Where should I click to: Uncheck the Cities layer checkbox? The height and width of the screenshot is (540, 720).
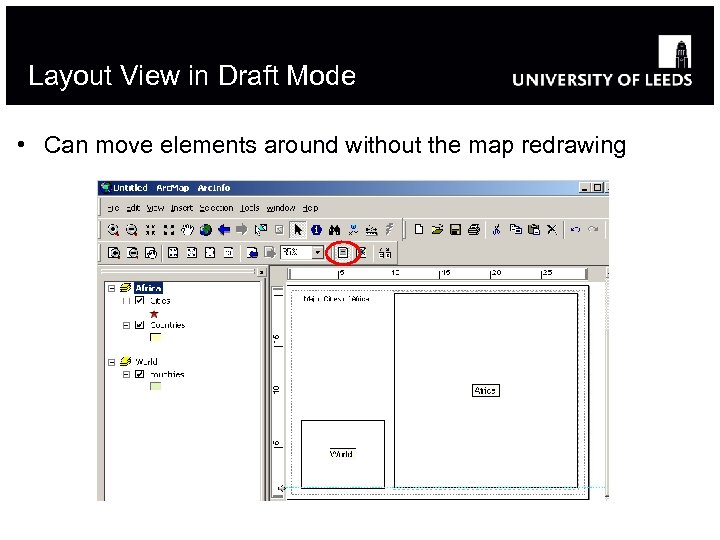point(140,301)
